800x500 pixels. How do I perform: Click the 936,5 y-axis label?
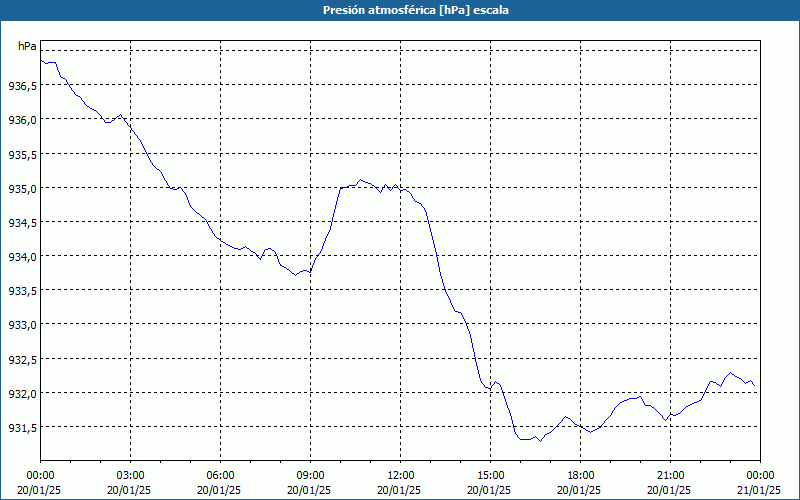point(22,86)
